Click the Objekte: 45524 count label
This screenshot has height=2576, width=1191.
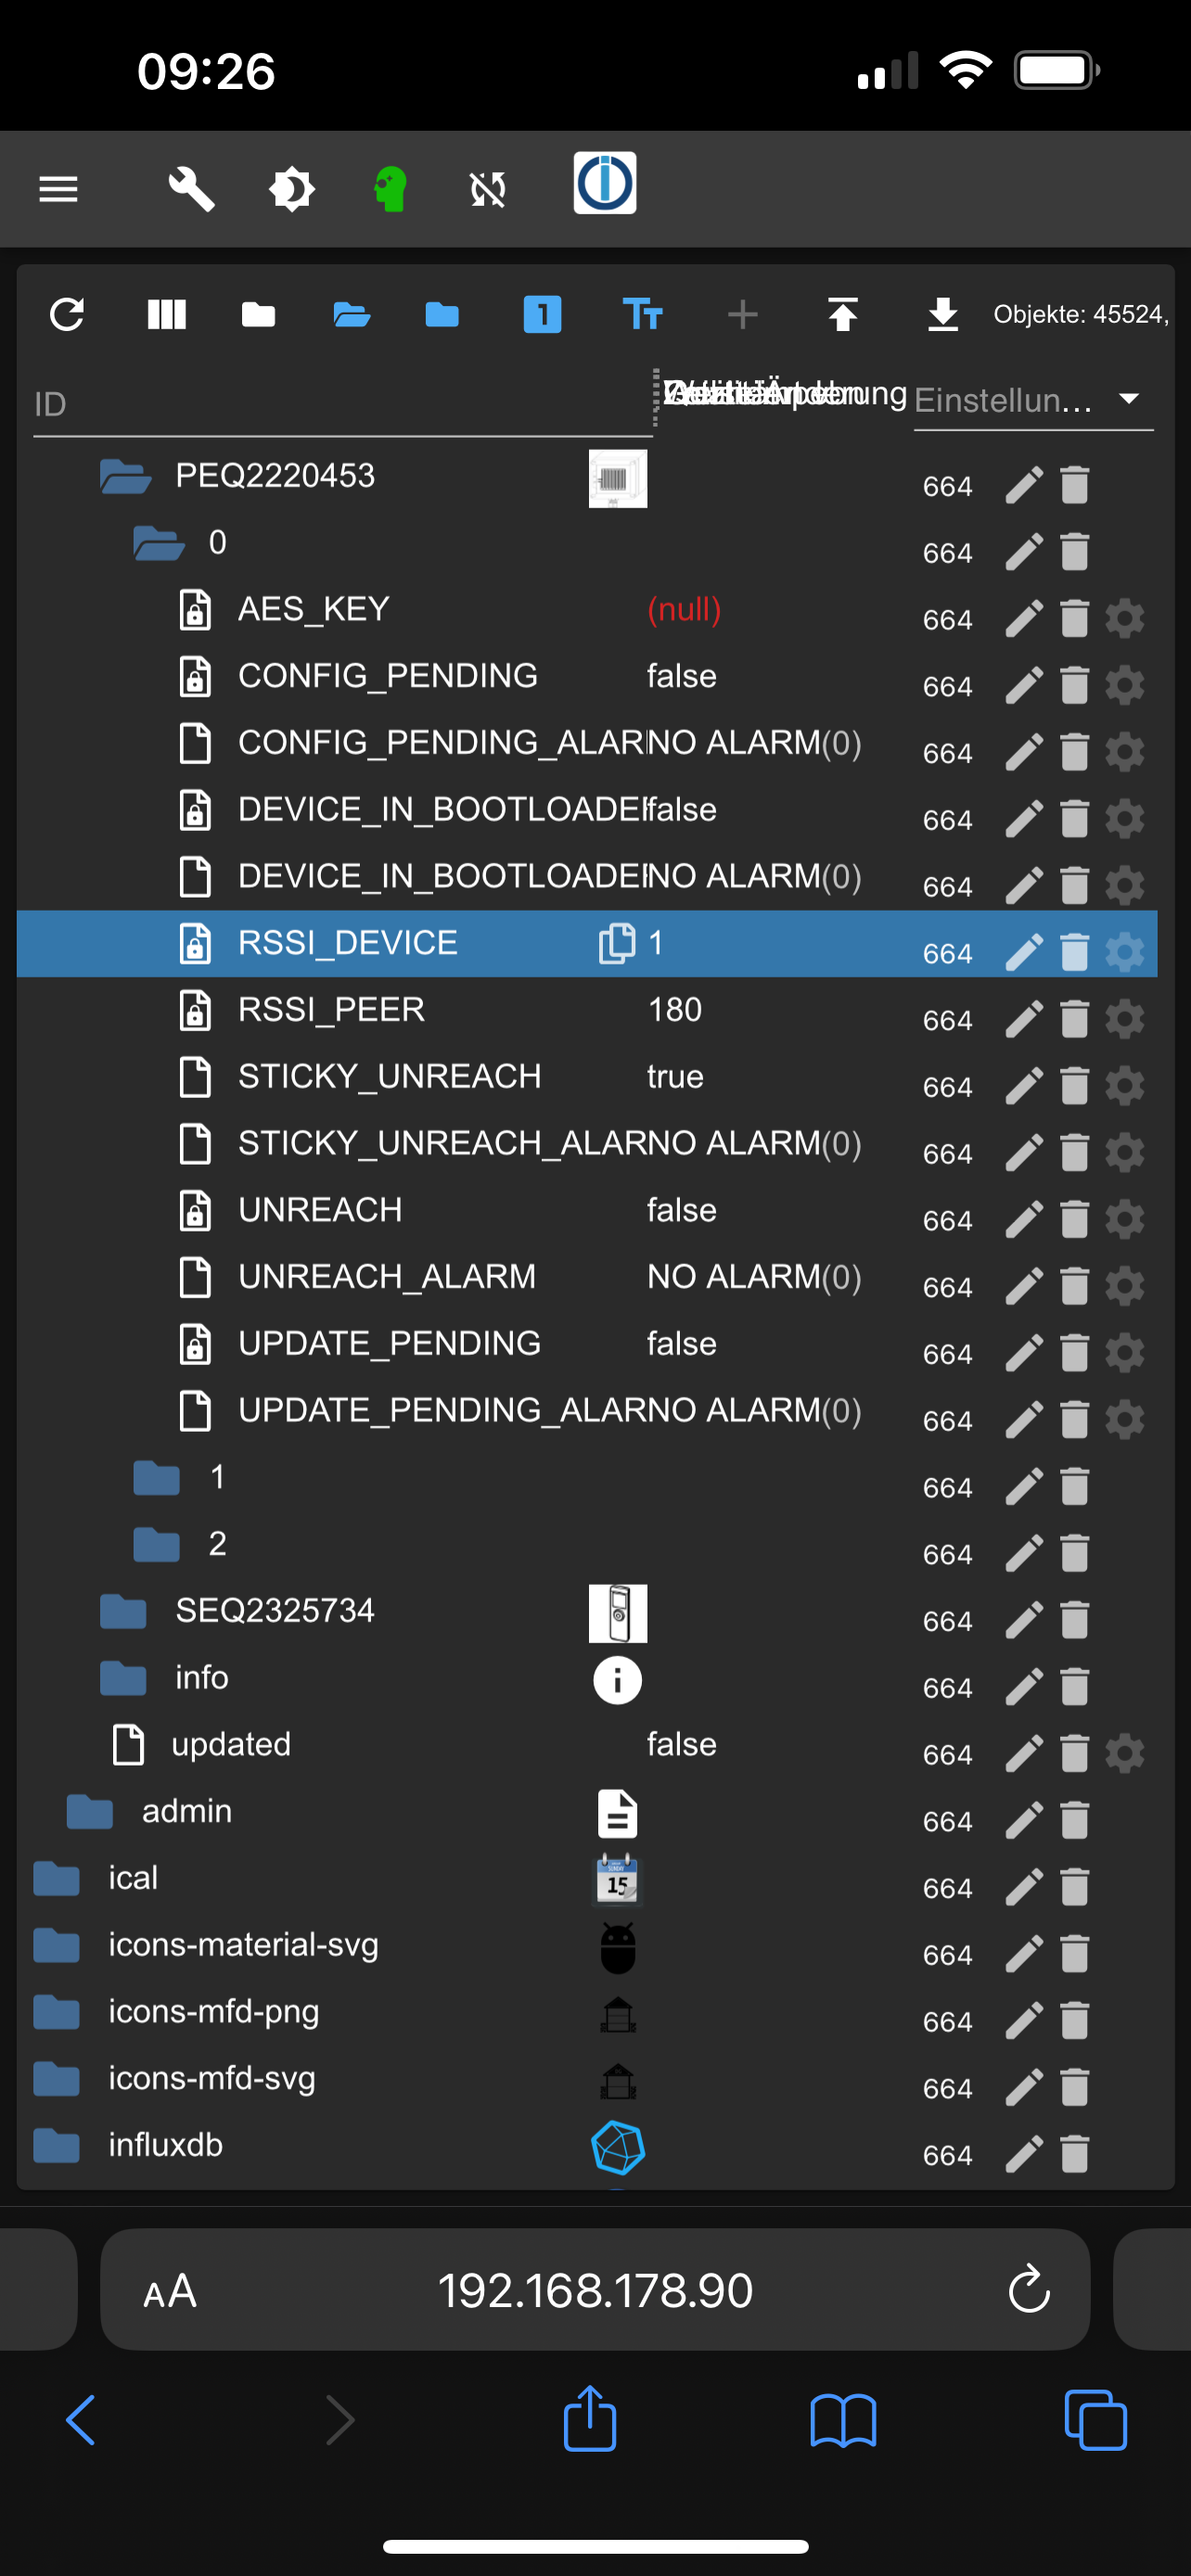pyautogui.click(x=1080, y=315)
